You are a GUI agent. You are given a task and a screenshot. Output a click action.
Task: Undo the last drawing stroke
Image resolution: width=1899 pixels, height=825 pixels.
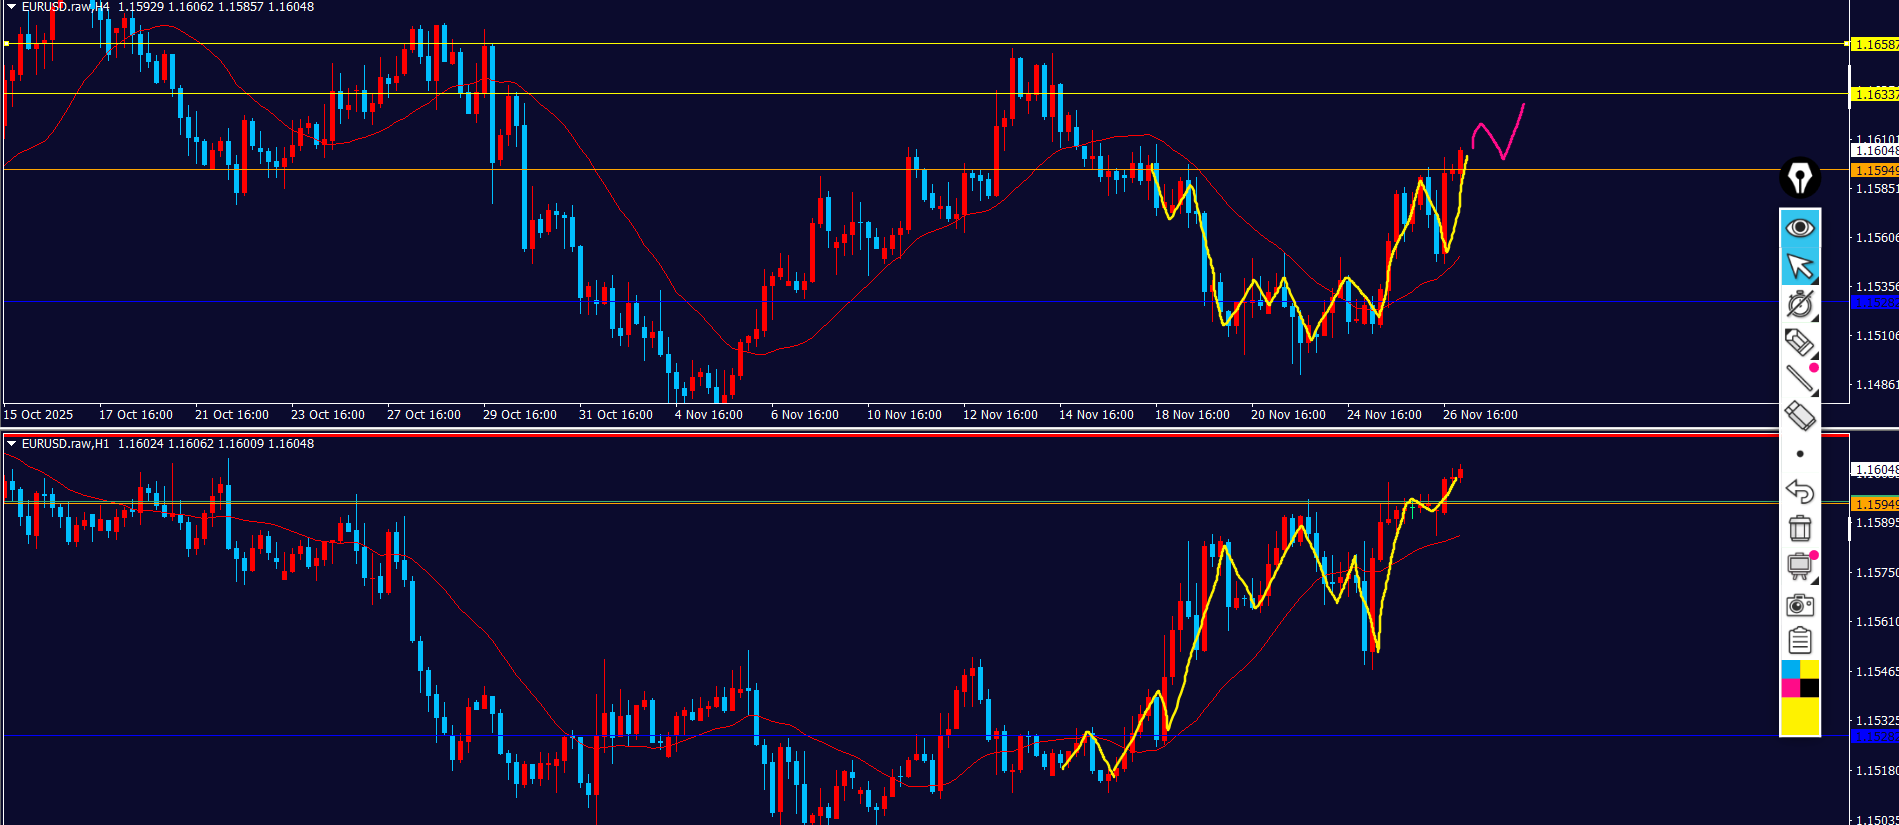click(x=1799, y=491)
